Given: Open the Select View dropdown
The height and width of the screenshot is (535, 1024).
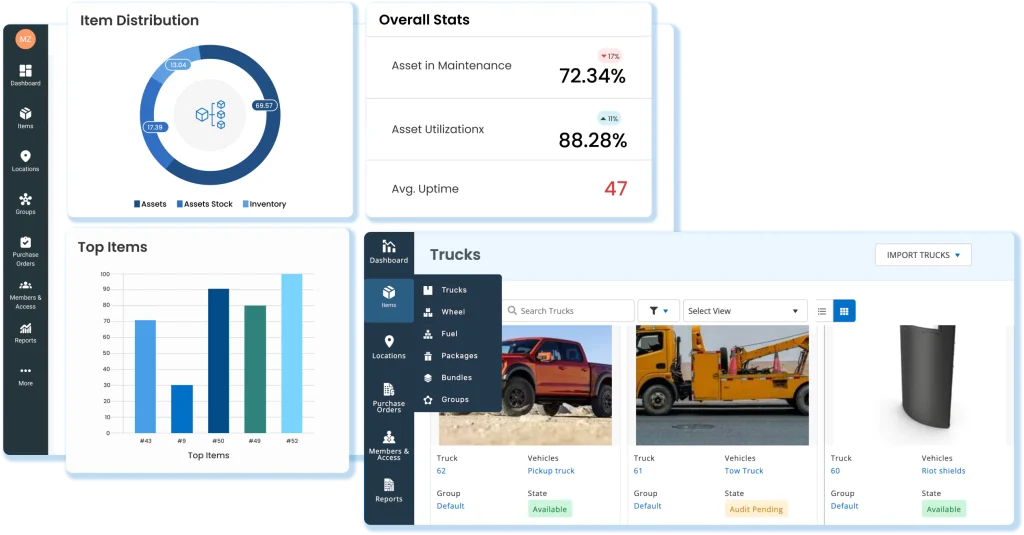Looking at the screenshot, I should [744, 311].
